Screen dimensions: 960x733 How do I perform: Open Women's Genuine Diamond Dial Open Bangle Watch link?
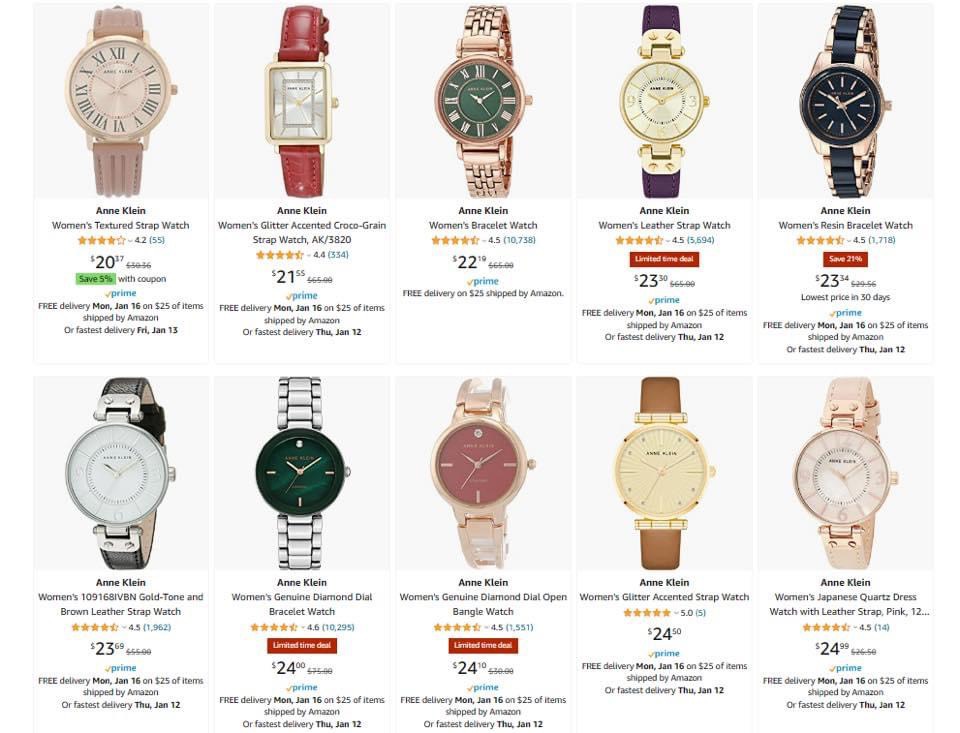(x=483, y=604)
